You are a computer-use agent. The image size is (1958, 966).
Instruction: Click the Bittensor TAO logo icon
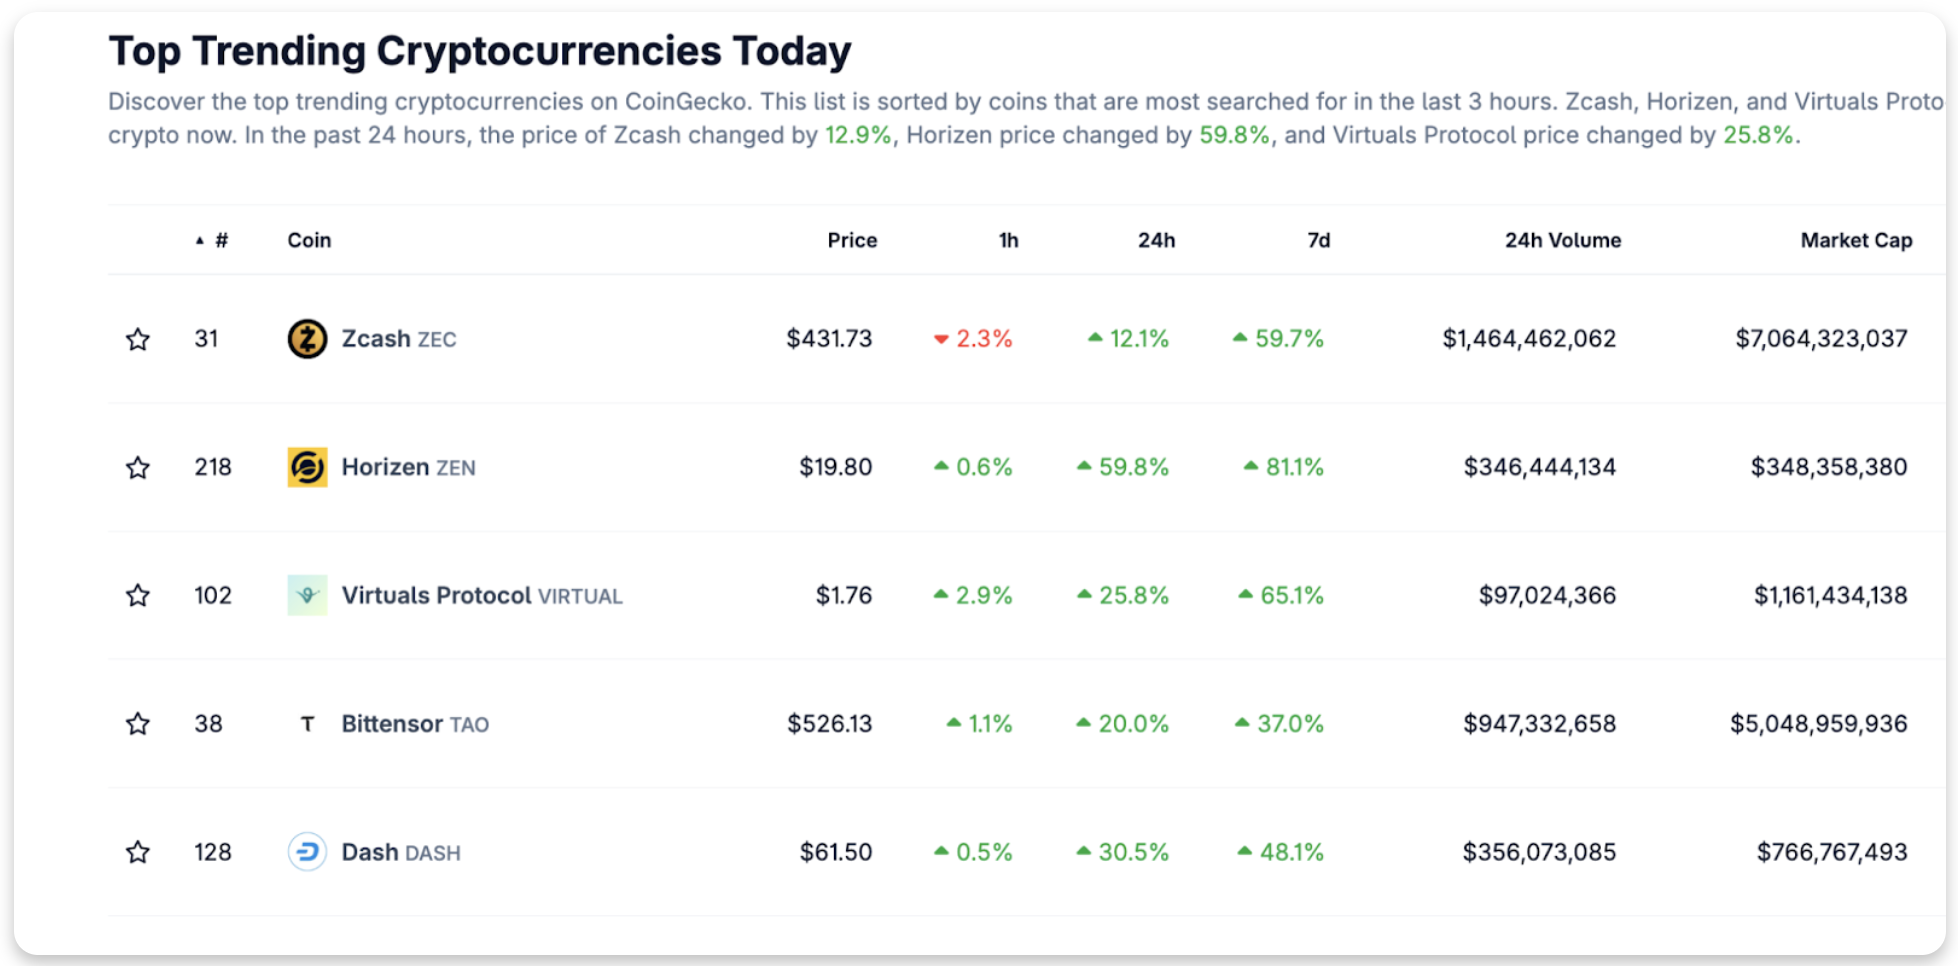[x=307, y=724]
